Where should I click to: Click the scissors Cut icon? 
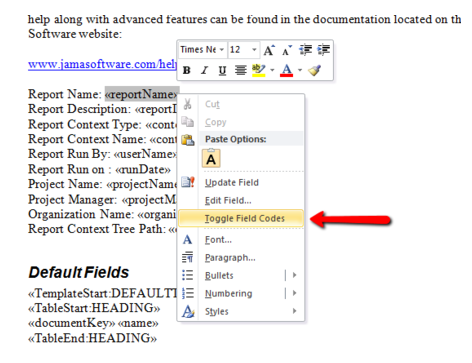188,104
